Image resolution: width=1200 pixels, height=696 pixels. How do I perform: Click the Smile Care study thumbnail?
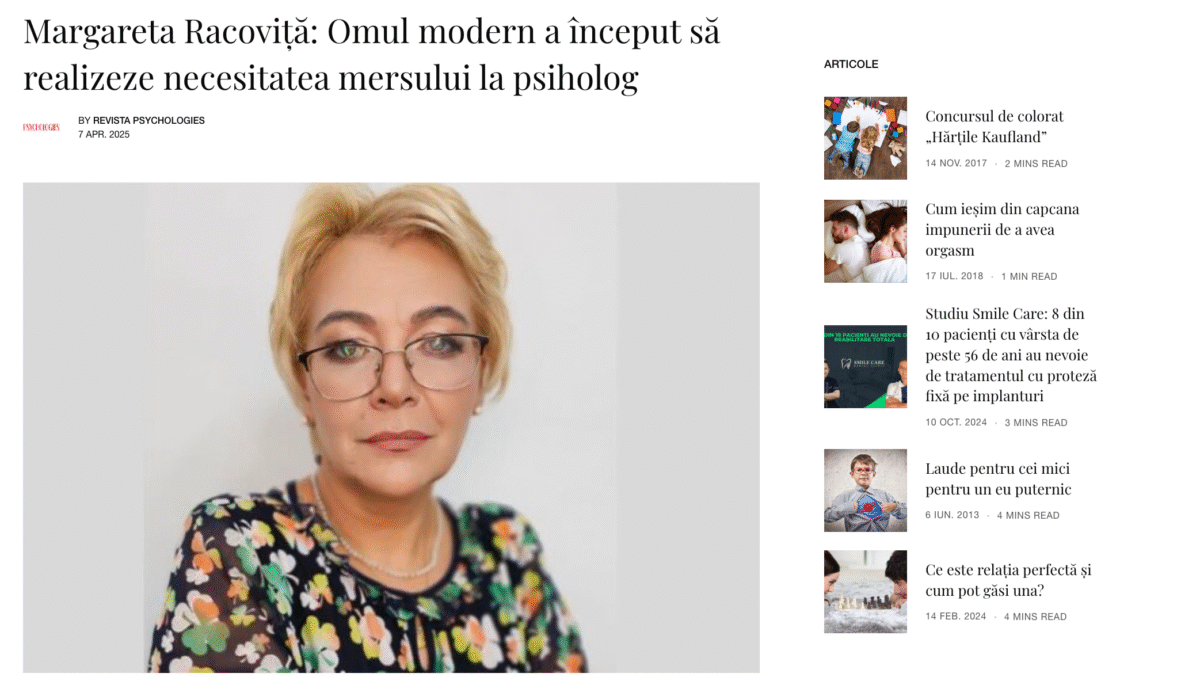865,366
